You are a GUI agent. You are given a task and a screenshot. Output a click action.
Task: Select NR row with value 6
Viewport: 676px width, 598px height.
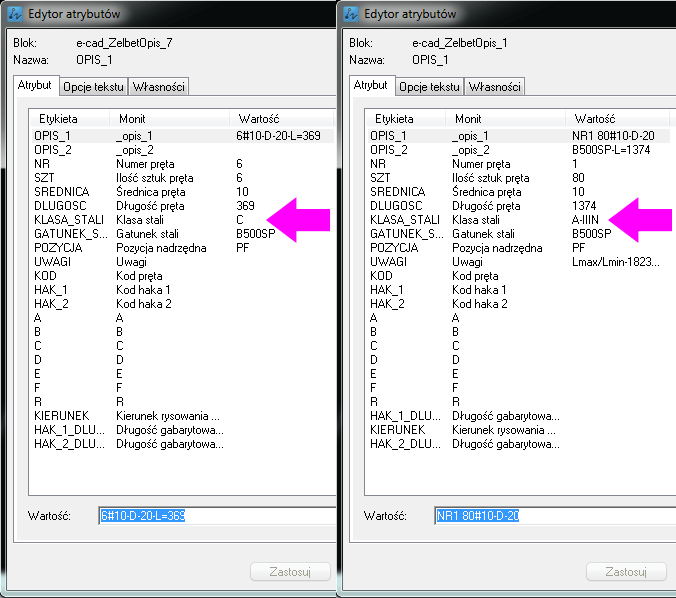click(x=182, y=164)
